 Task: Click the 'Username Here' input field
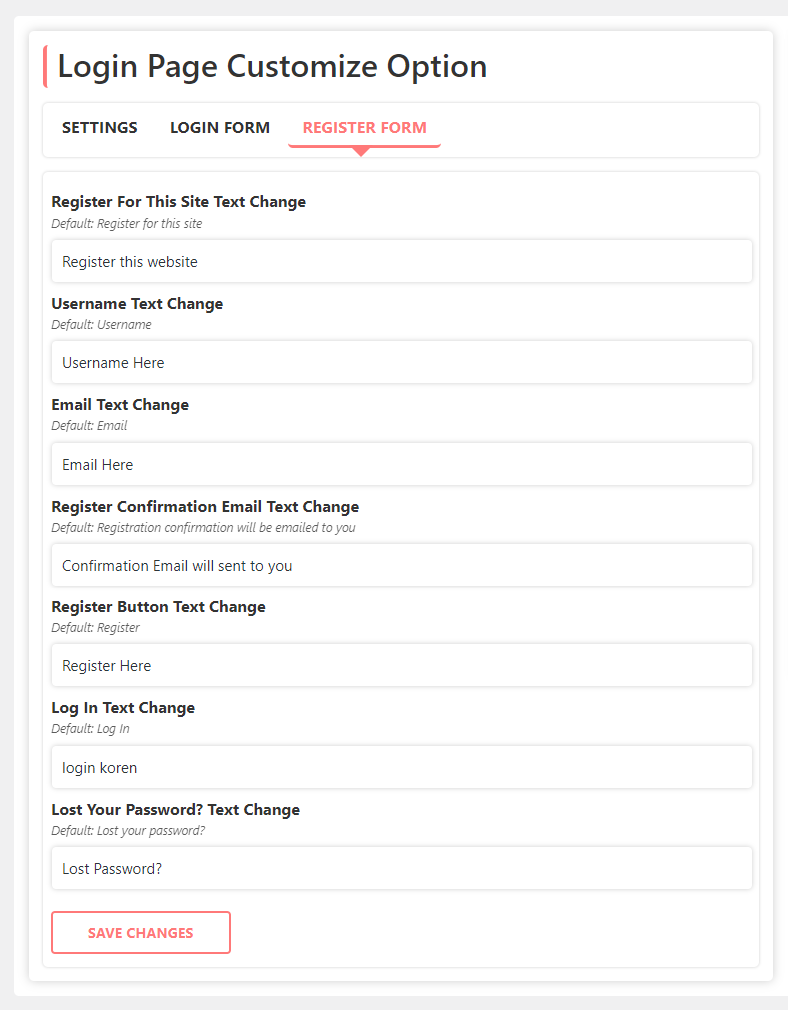pyautogui.click(x=401, y=363)
